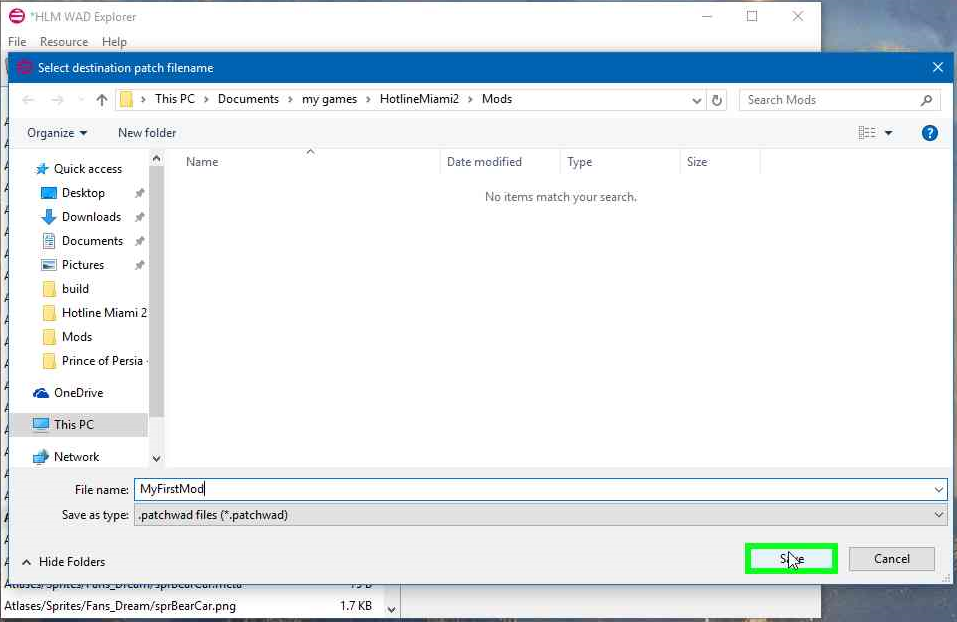Save the patch as MyFirstMod

coord(791,559)
